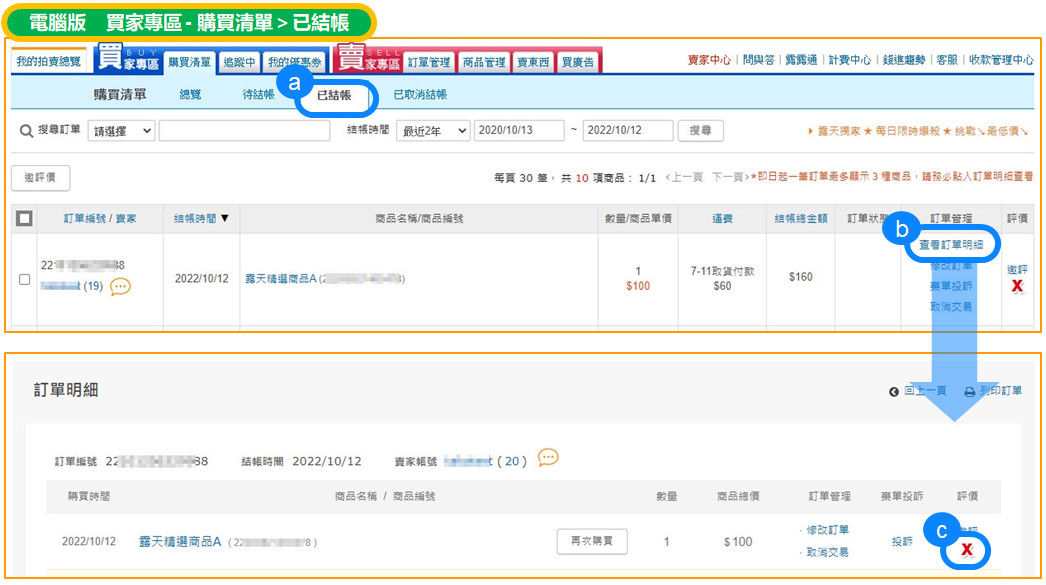Click the printer icon for 列印訂單
The image size is (1046, 585).
(x=969, y=392)
